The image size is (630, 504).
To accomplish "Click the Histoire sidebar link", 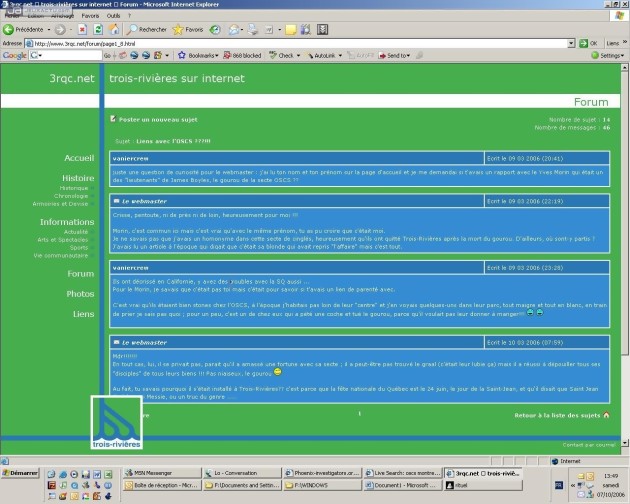I will pyautogui.click(x=78, y=178).
